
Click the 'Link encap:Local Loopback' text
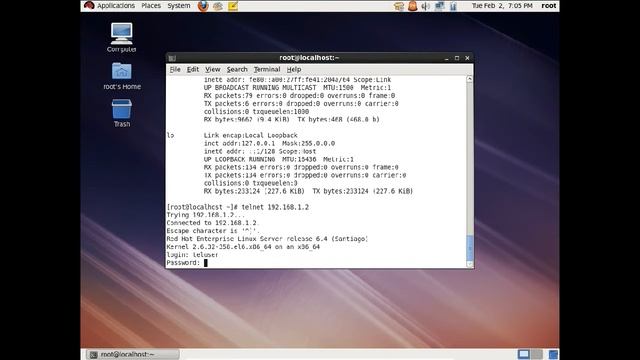click(251, 135)
